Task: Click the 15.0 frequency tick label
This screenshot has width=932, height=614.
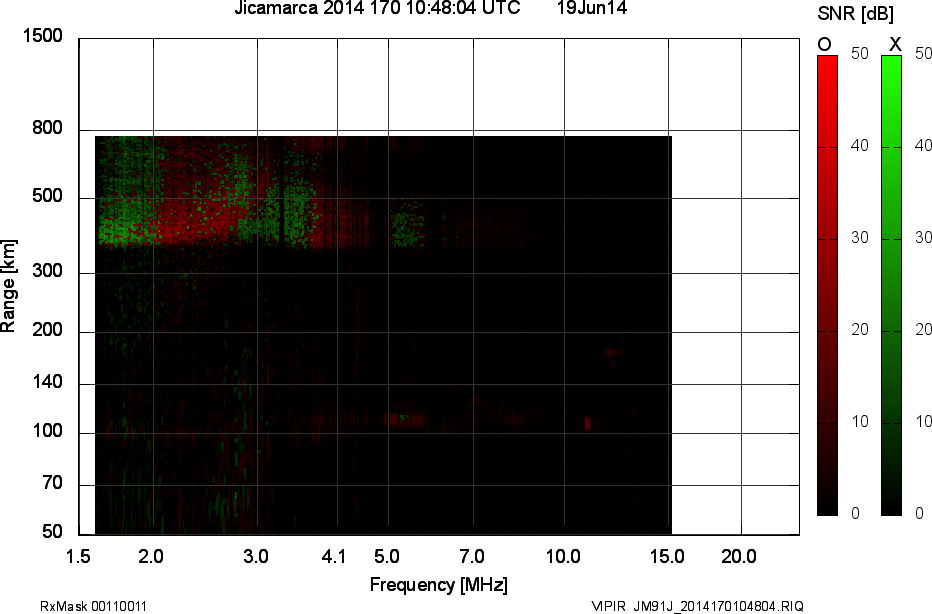Action: coord(667,557)
